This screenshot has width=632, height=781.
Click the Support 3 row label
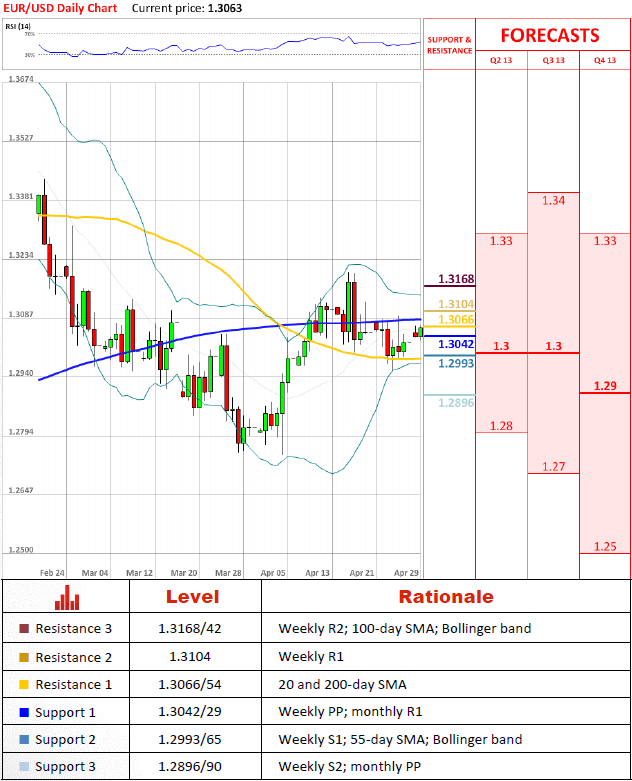[x=65, y=767]
